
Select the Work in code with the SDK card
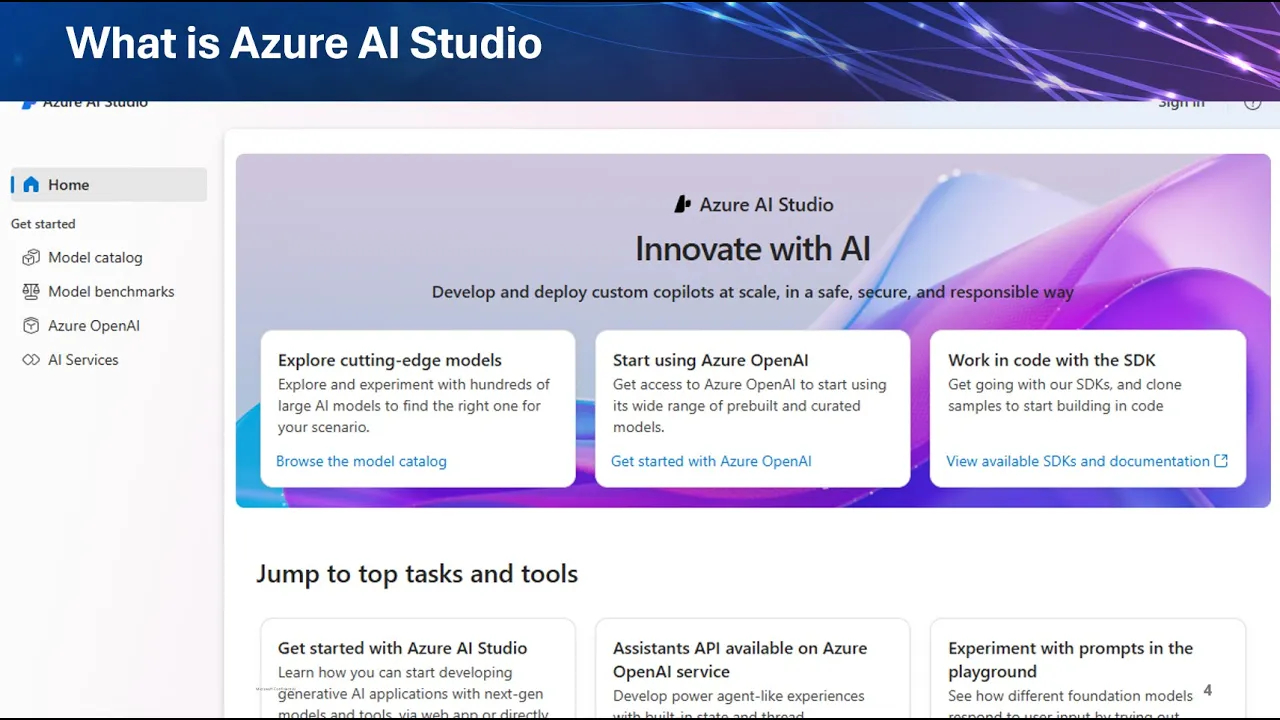click(1088, 395)
